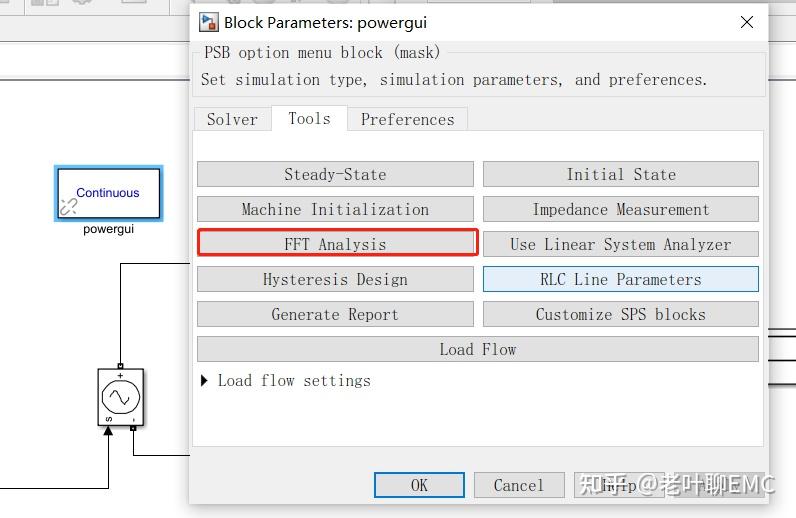Close the Block Parameters dialog window
This screenshot has height=518, width=796.
tap(746, 22)
